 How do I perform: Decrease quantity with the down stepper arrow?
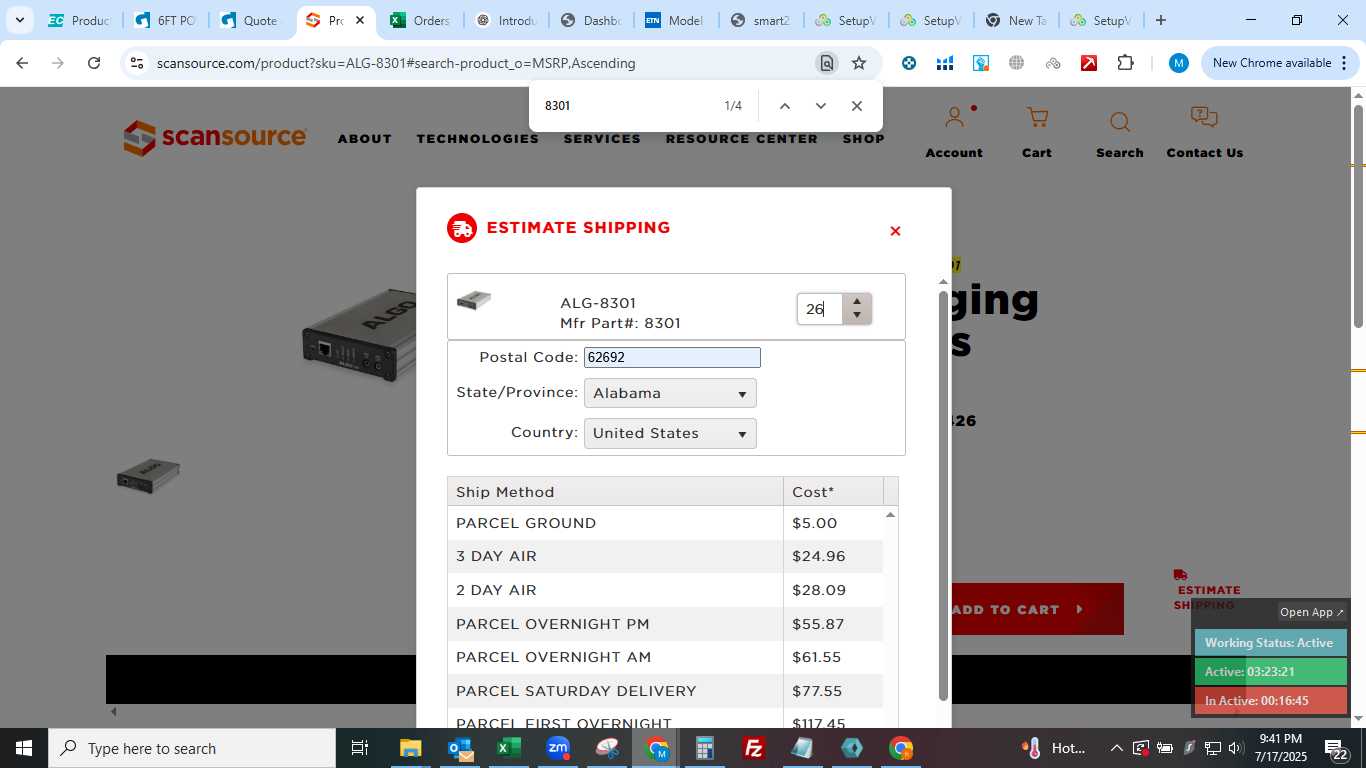[x=857, y=316]
